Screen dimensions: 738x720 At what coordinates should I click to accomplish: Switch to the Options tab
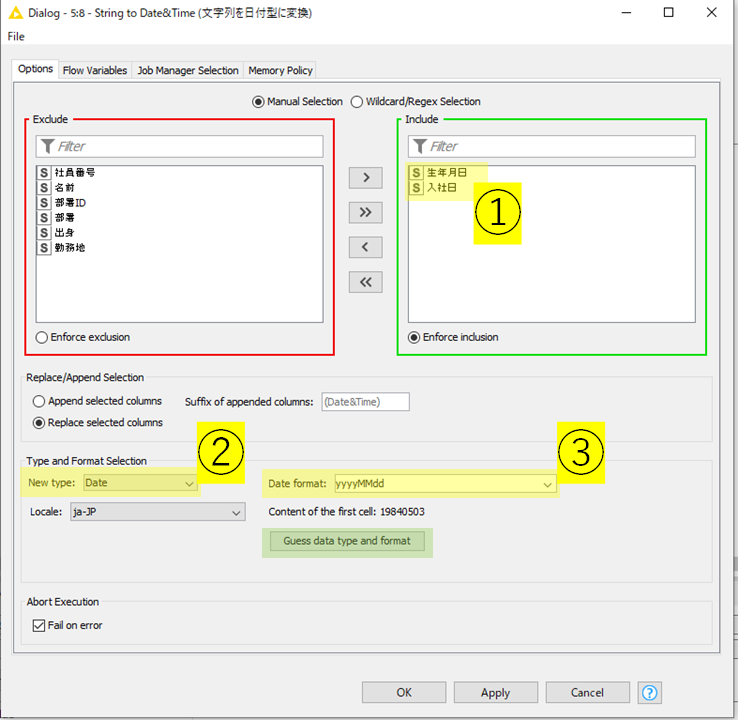click(35, 69)
